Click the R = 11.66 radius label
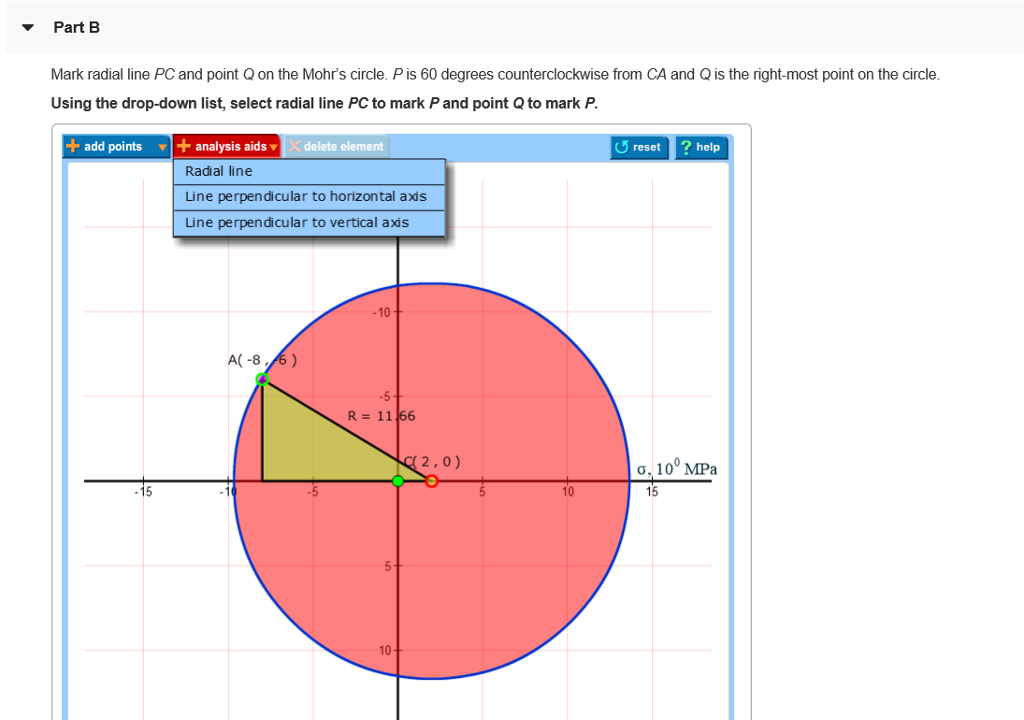This screenshot has height=720, width=1024. 381,416
